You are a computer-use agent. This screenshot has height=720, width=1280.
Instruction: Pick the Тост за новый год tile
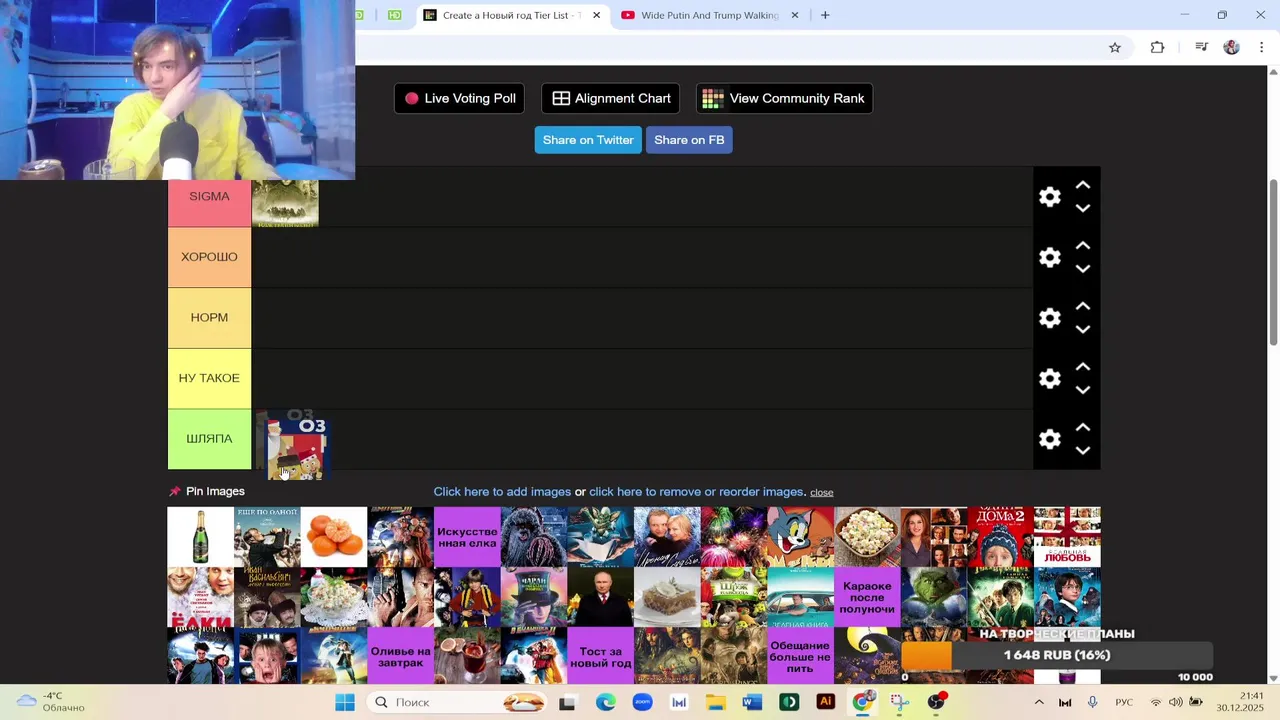coord(601,656)
